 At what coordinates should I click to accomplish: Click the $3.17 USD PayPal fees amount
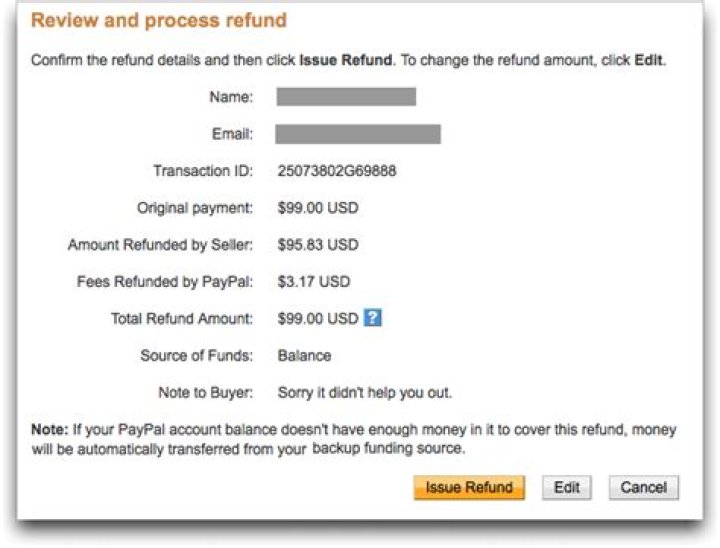(x=314, y=282)
